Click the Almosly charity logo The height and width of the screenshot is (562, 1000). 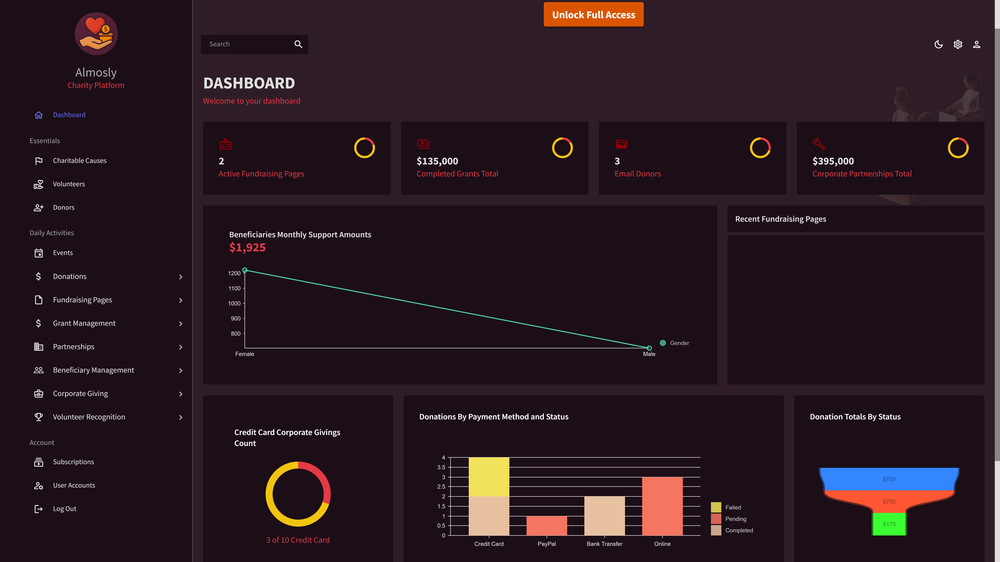(96, 34)
